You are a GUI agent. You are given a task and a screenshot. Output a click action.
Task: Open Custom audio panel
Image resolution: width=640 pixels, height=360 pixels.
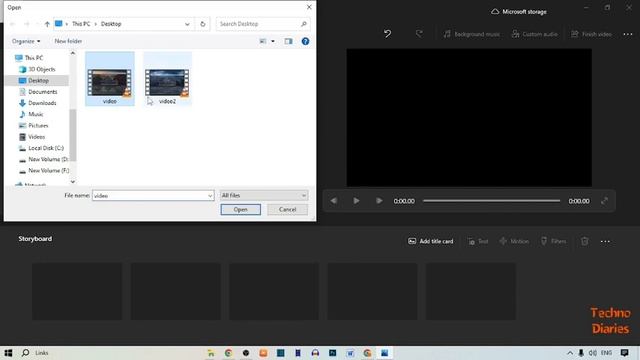coord(534,34)
